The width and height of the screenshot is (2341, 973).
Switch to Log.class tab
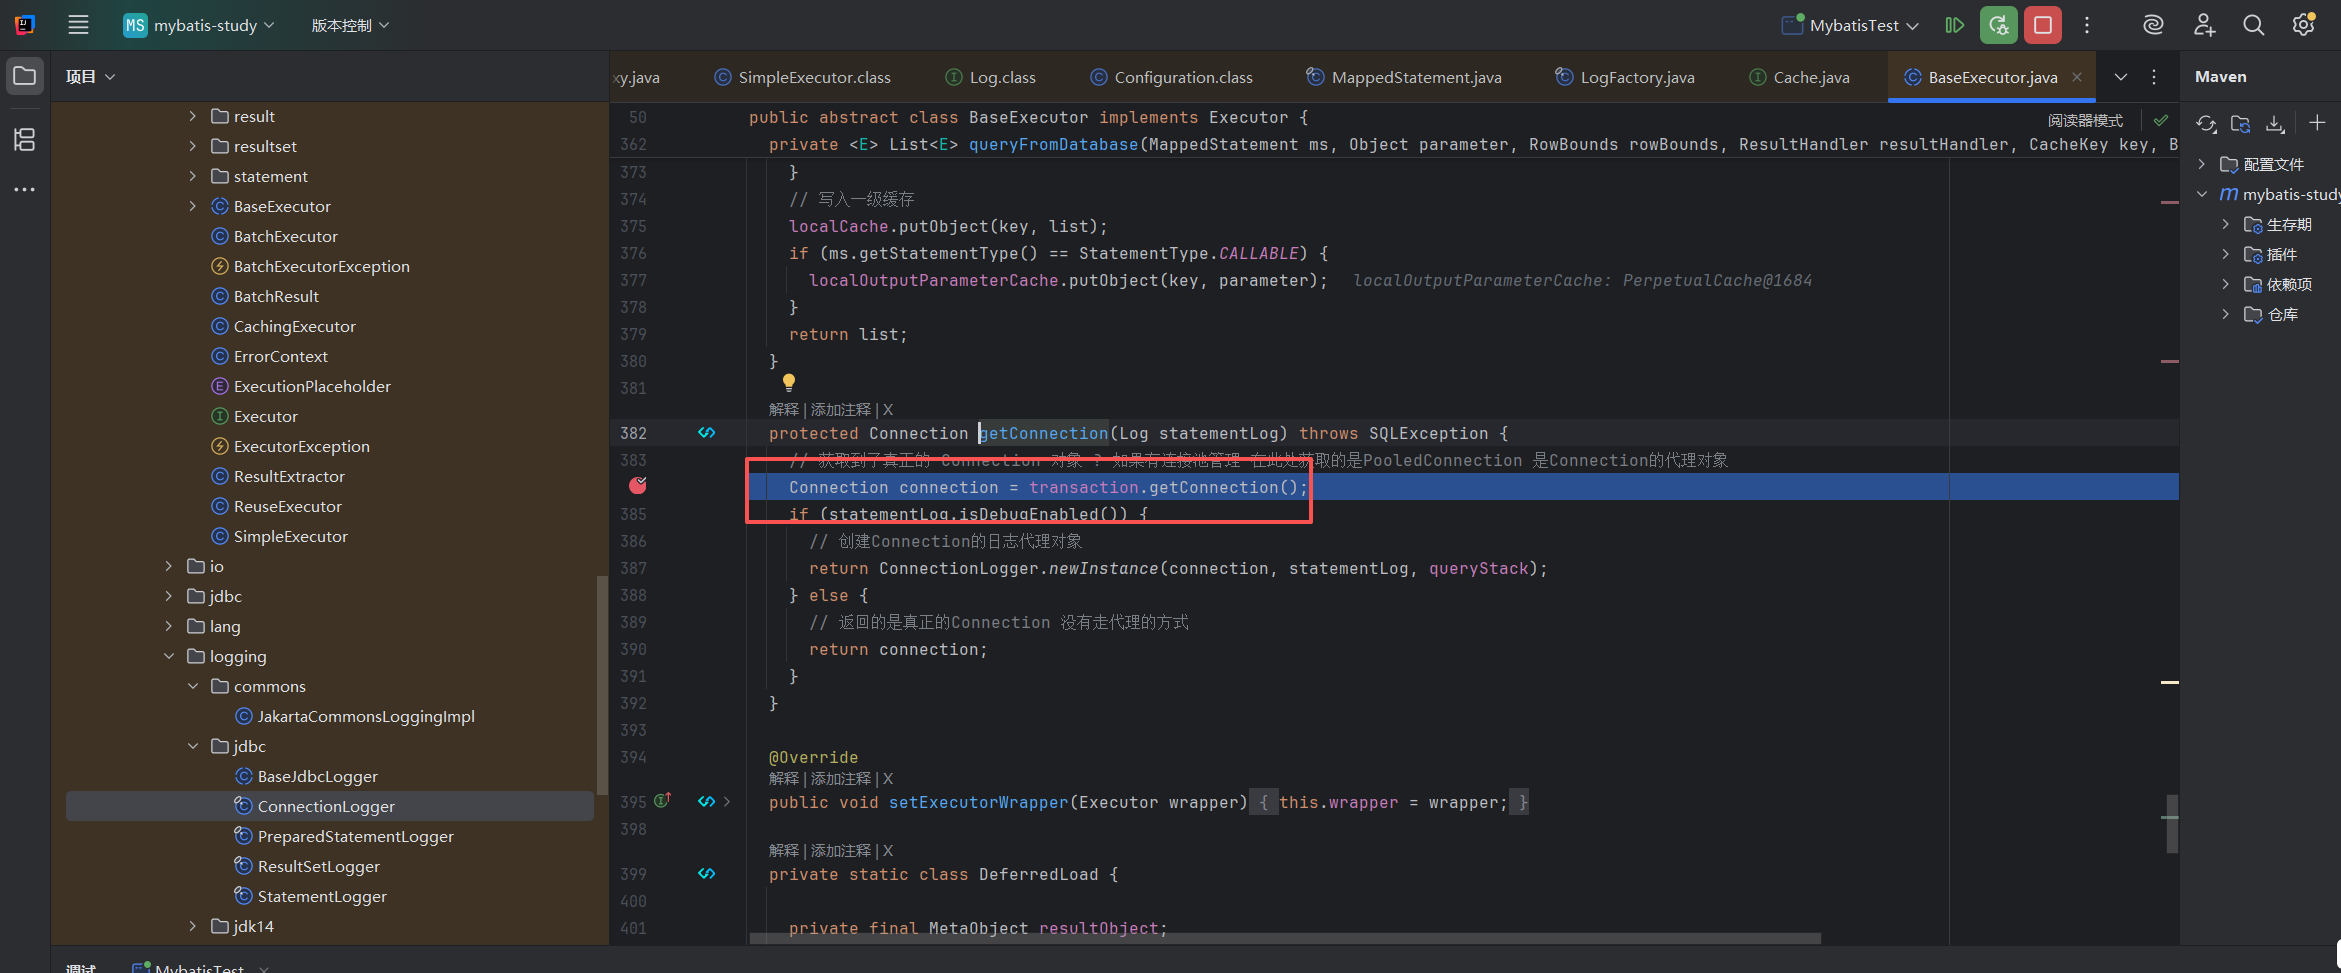click(x=991, y=77)
